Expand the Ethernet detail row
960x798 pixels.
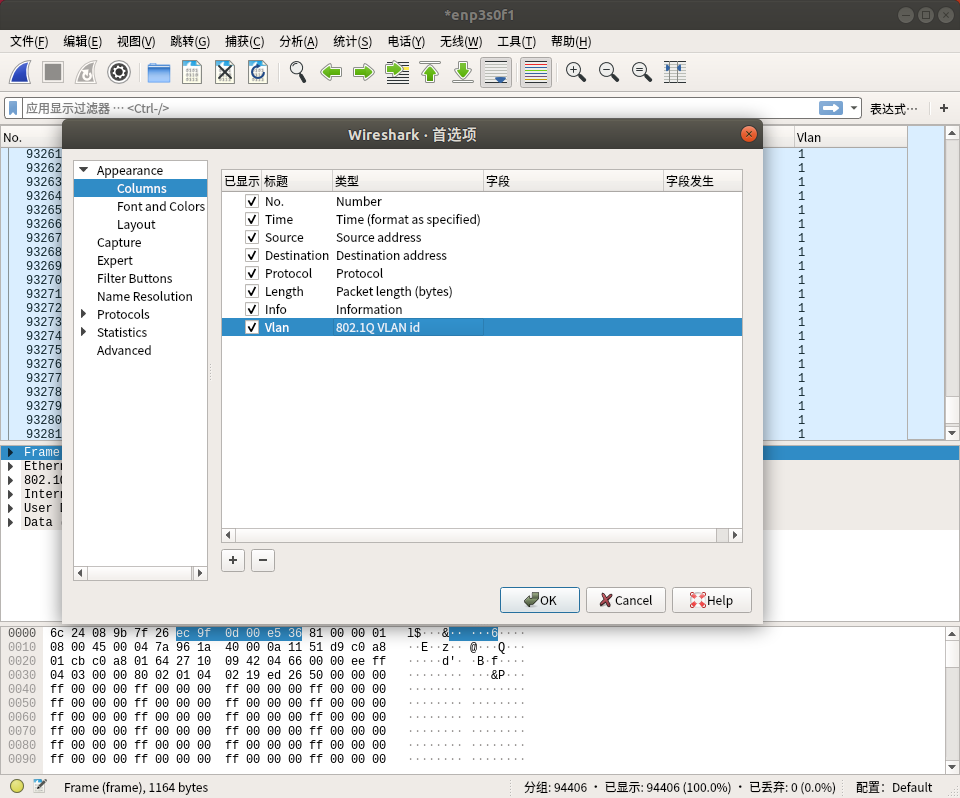coord(10,466)
